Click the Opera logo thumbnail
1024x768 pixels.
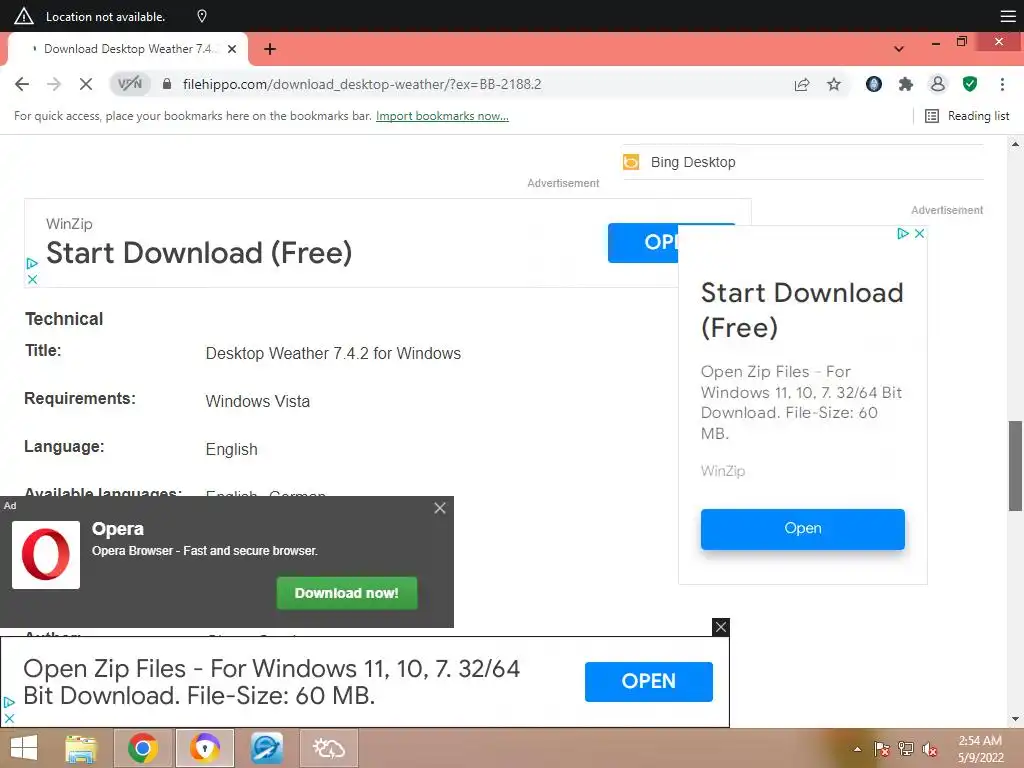point(46,555)
